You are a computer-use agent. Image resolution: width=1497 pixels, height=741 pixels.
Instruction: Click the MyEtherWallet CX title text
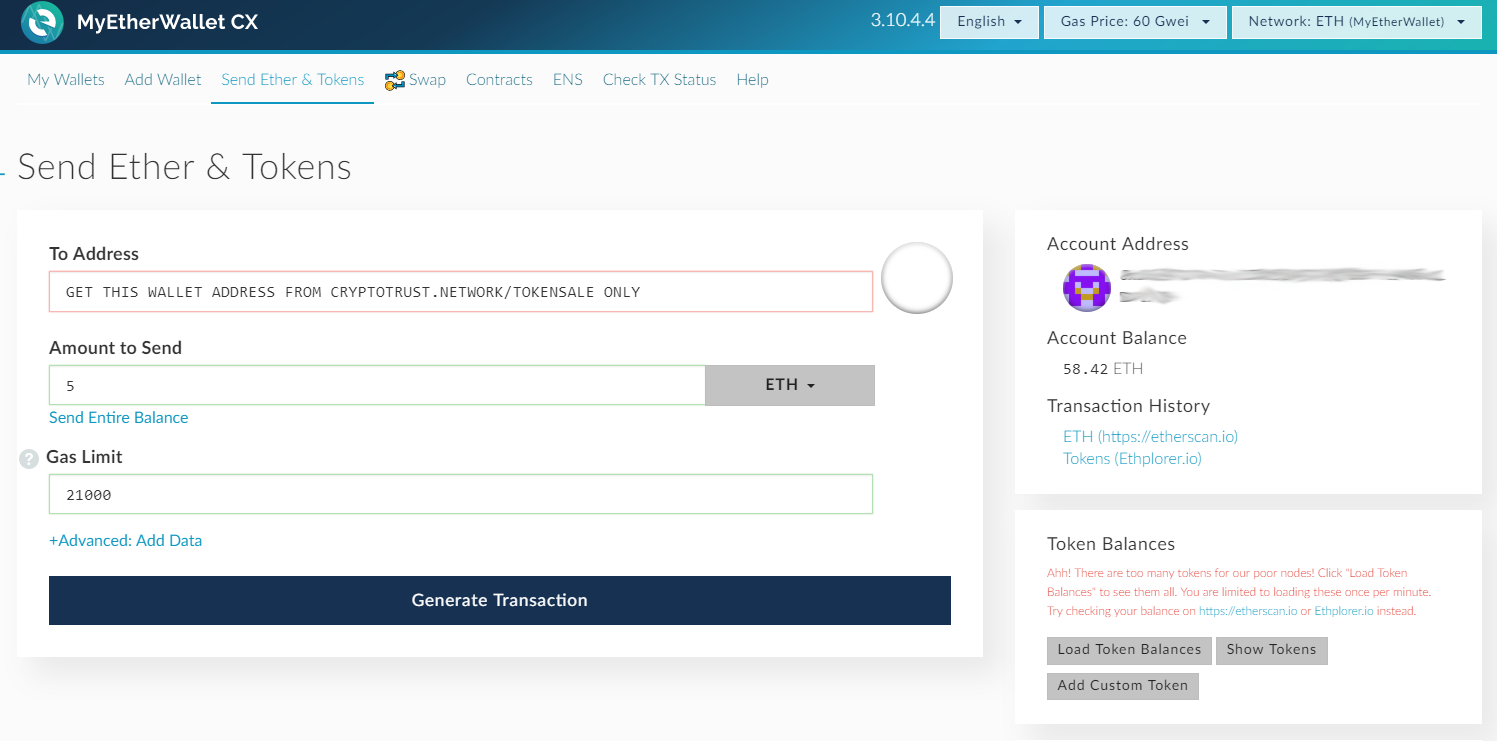[167, 21]
